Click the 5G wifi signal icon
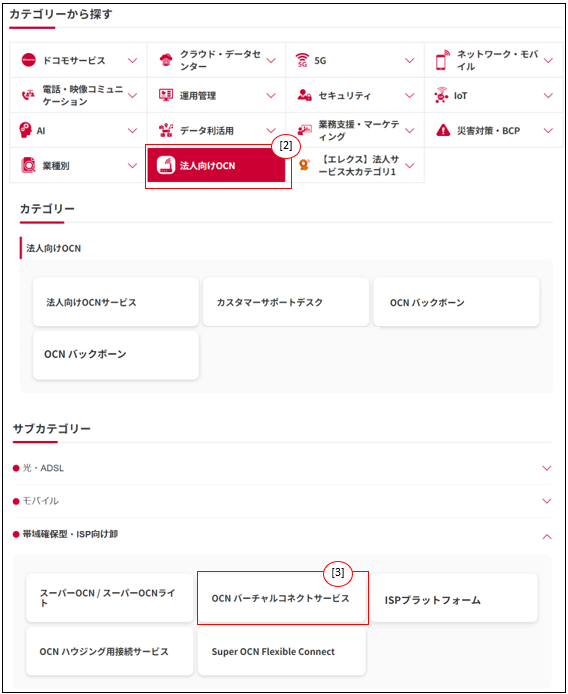The image size is (568, 694). (302, 60)
